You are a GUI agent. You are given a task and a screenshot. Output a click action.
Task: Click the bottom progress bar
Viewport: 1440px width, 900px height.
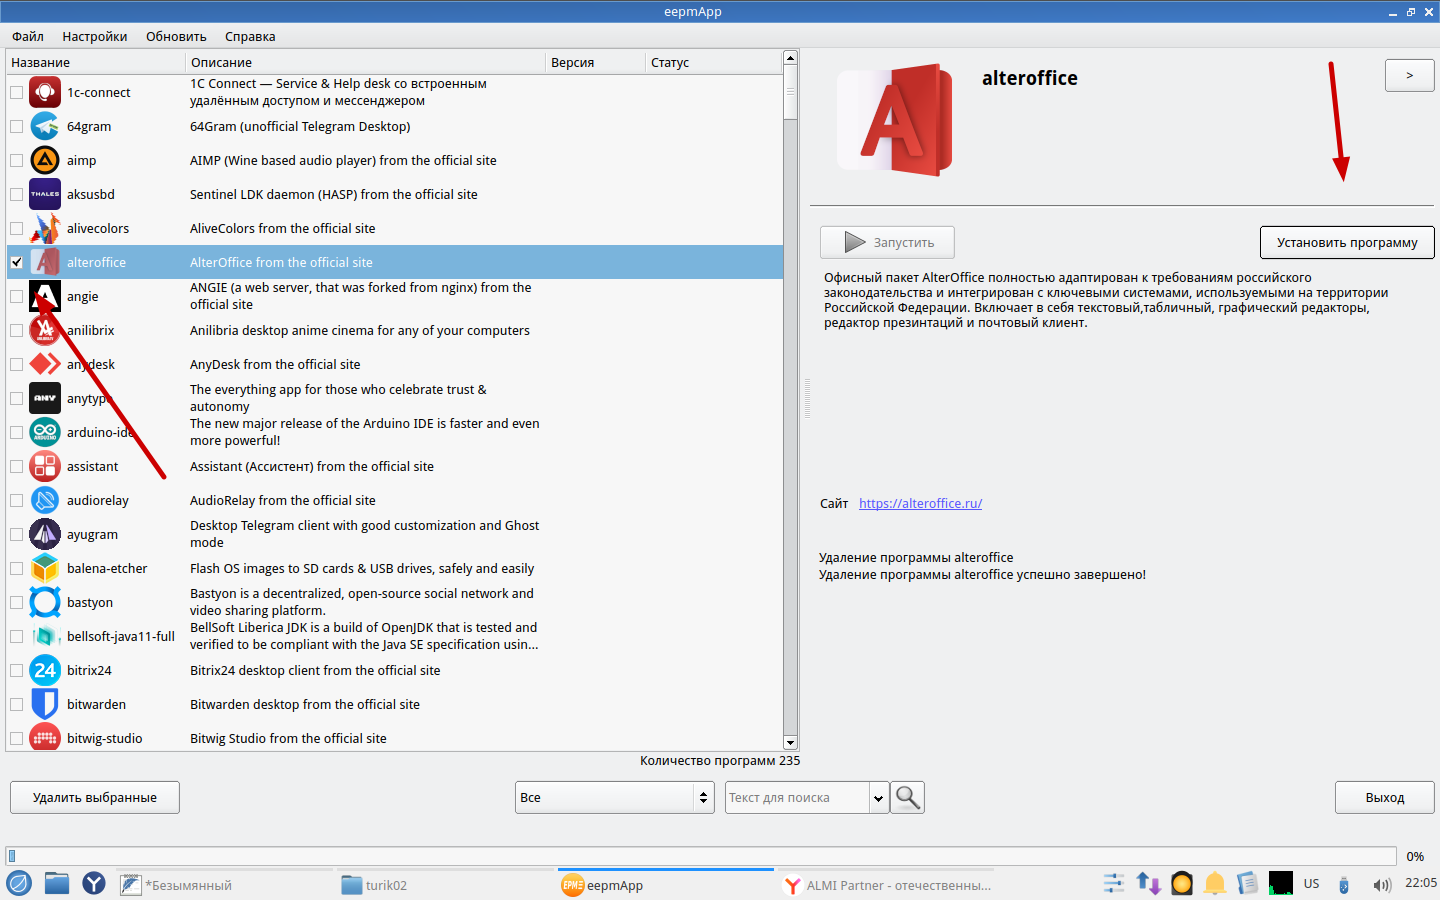(701, 856)
